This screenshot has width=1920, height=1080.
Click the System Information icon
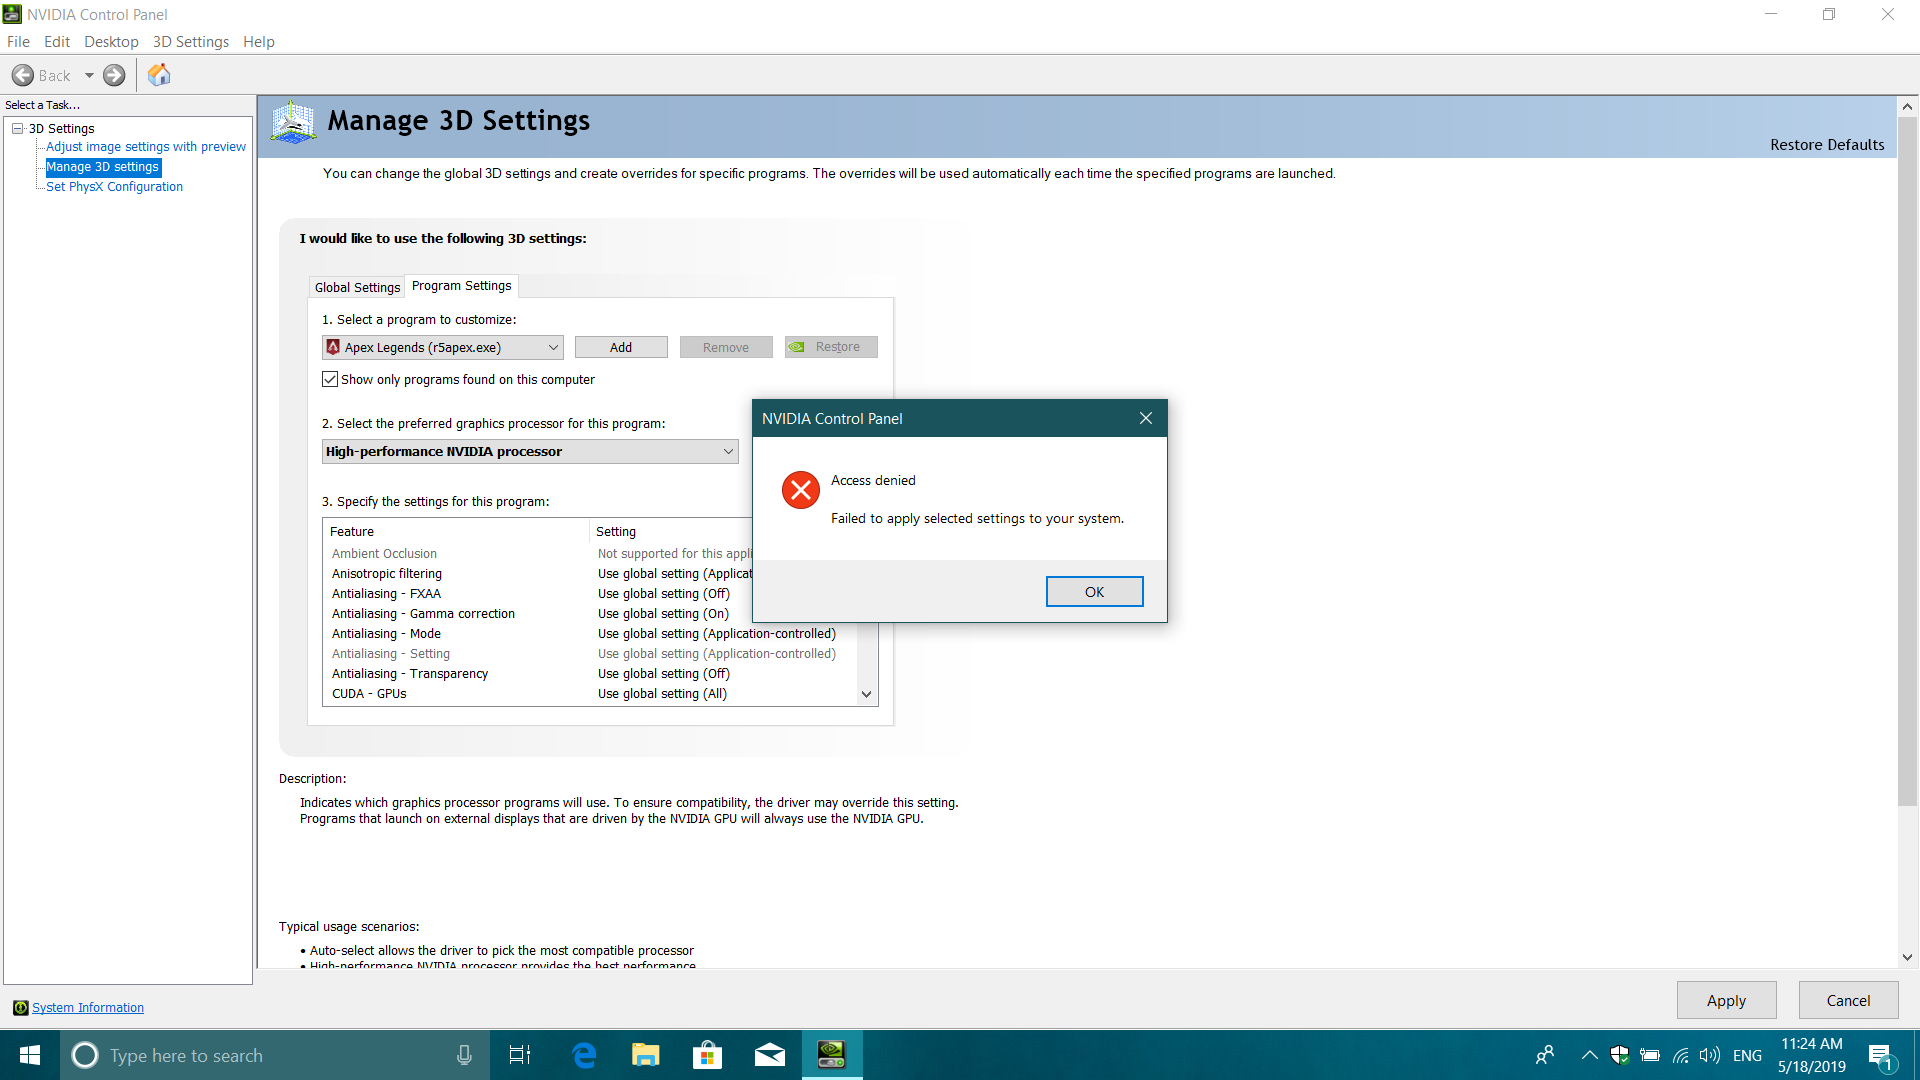20,1008
